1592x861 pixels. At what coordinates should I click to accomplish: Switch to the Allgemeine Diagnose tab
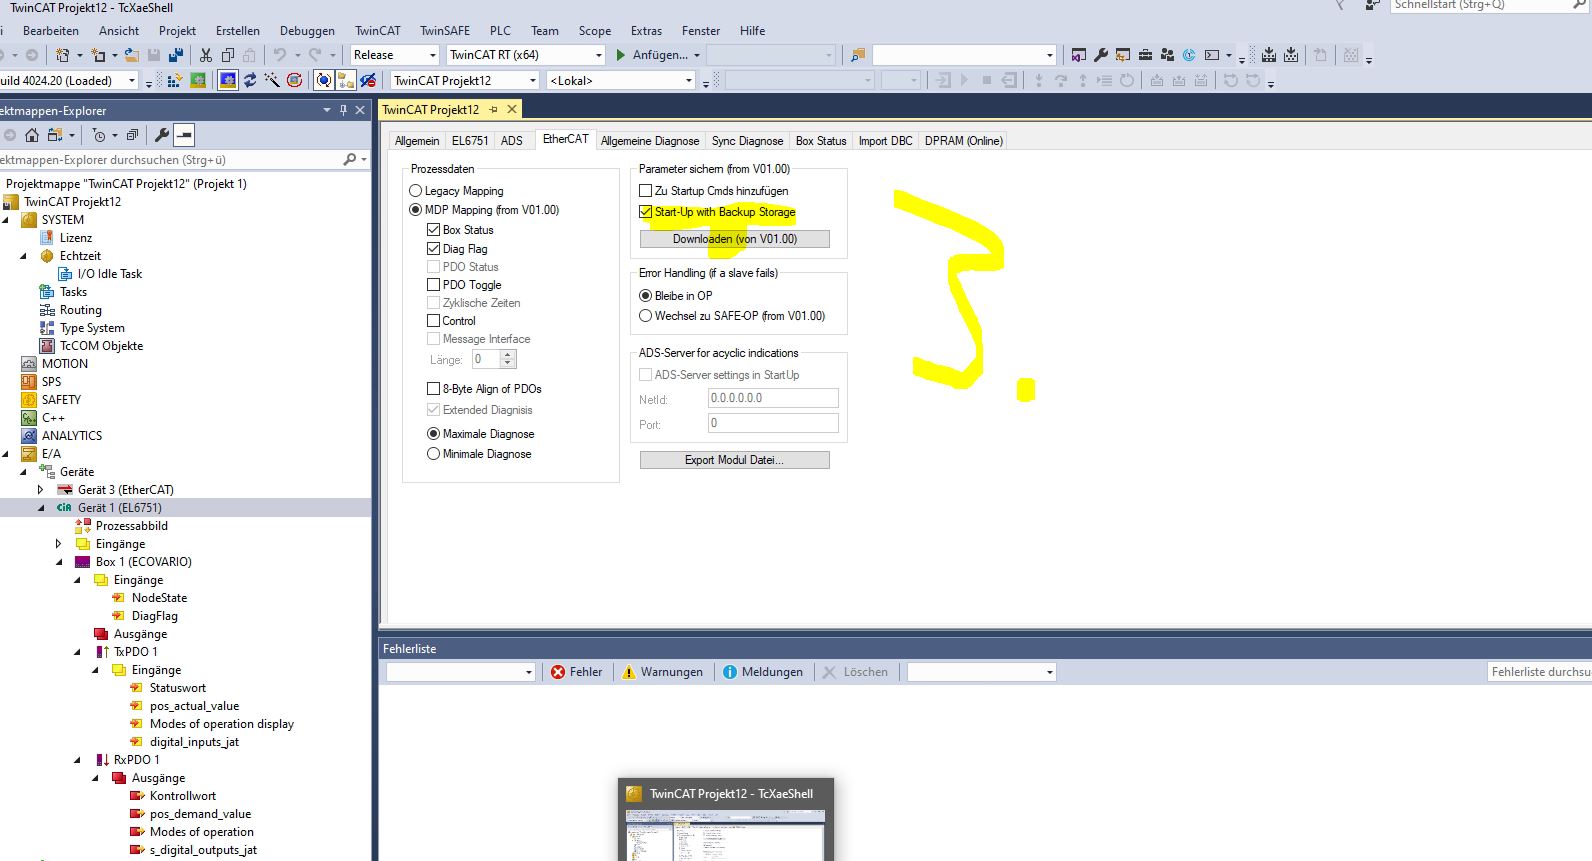point(650,141)
